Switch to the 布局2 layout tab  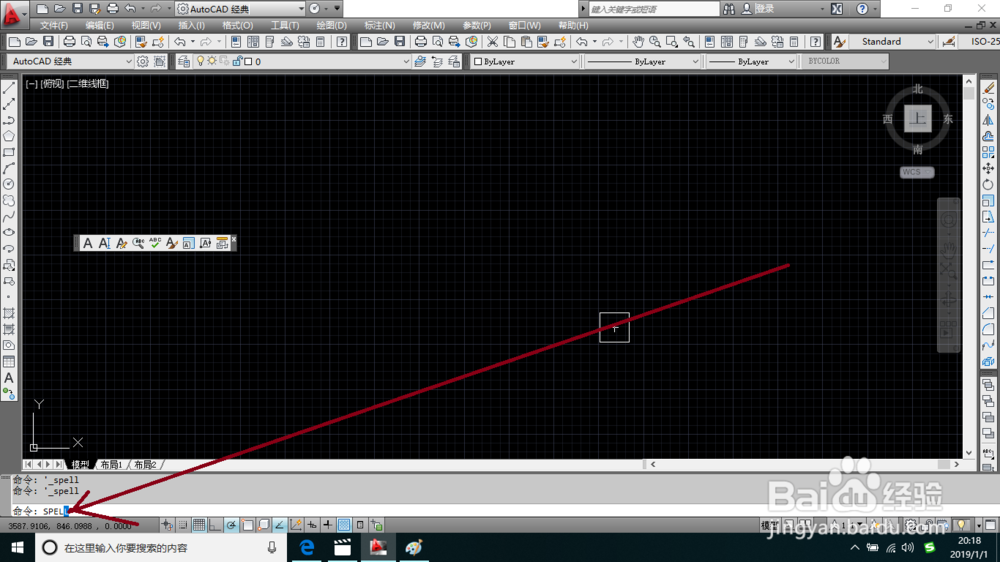(145, 464)
